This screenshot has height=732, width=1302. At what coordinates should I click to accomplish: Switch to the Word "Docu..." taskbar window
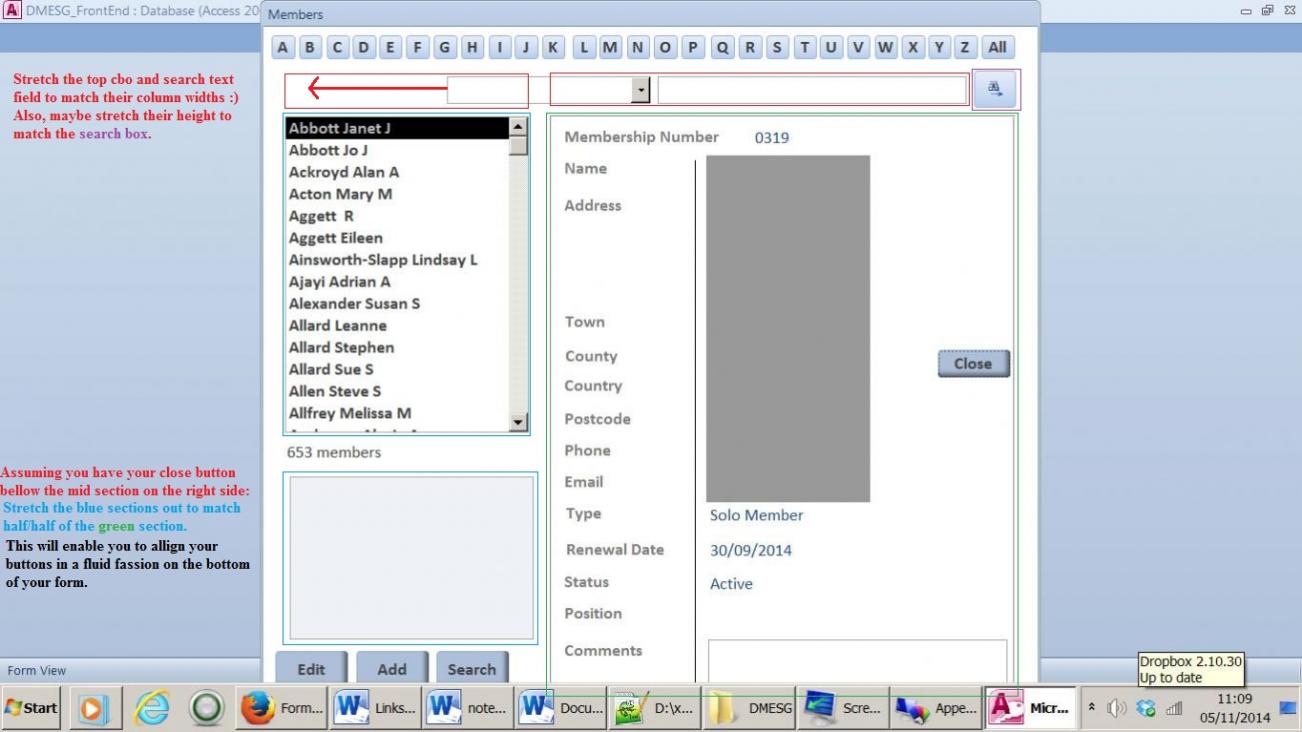pos(561,708)
